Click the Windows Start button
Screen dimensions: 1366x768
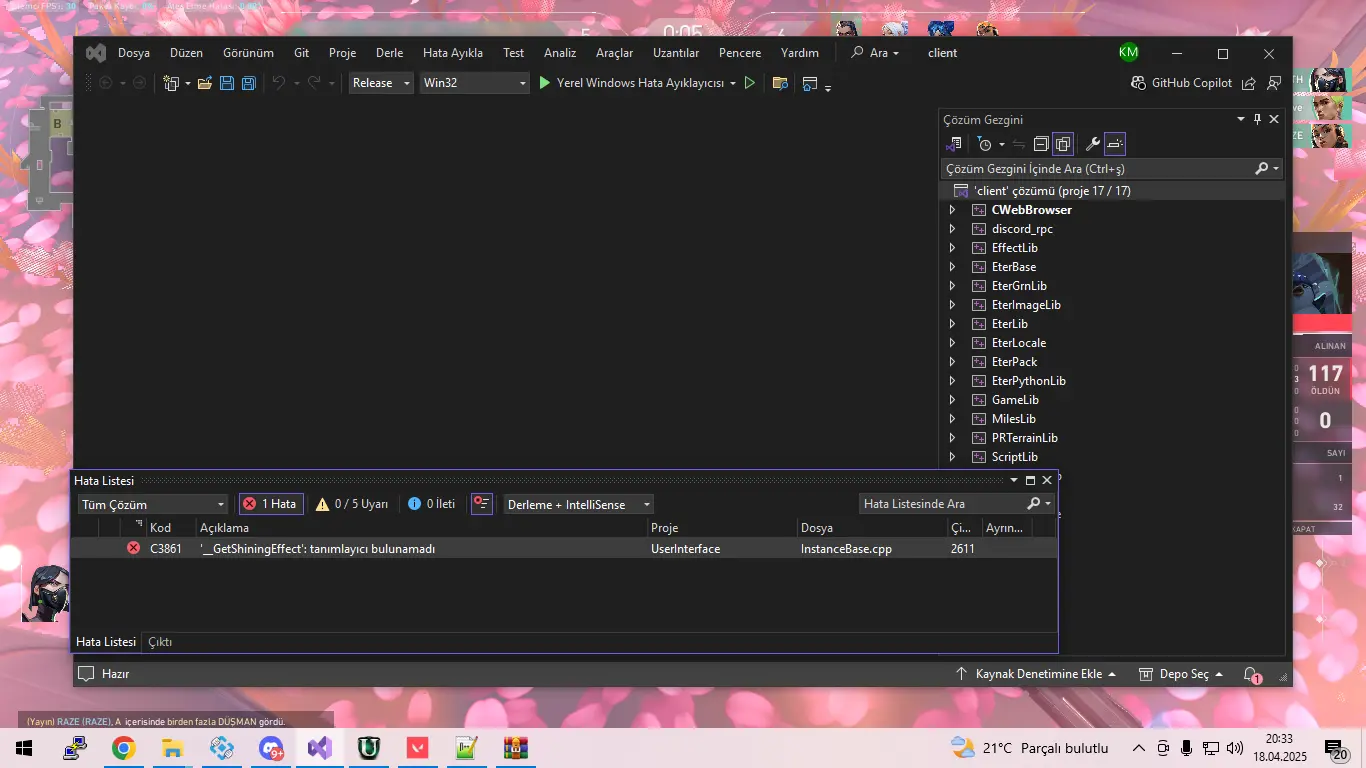coord(25,748)
